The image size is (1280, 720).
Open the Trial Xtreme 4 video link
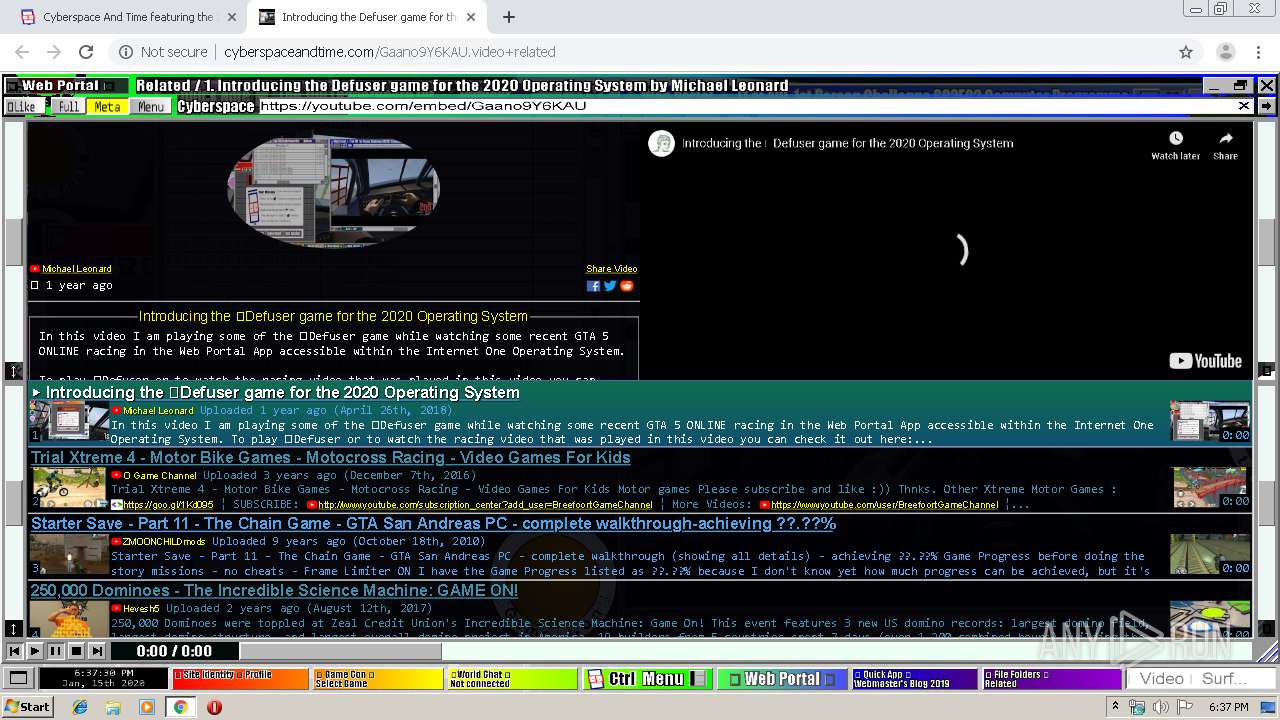(330, 457)
